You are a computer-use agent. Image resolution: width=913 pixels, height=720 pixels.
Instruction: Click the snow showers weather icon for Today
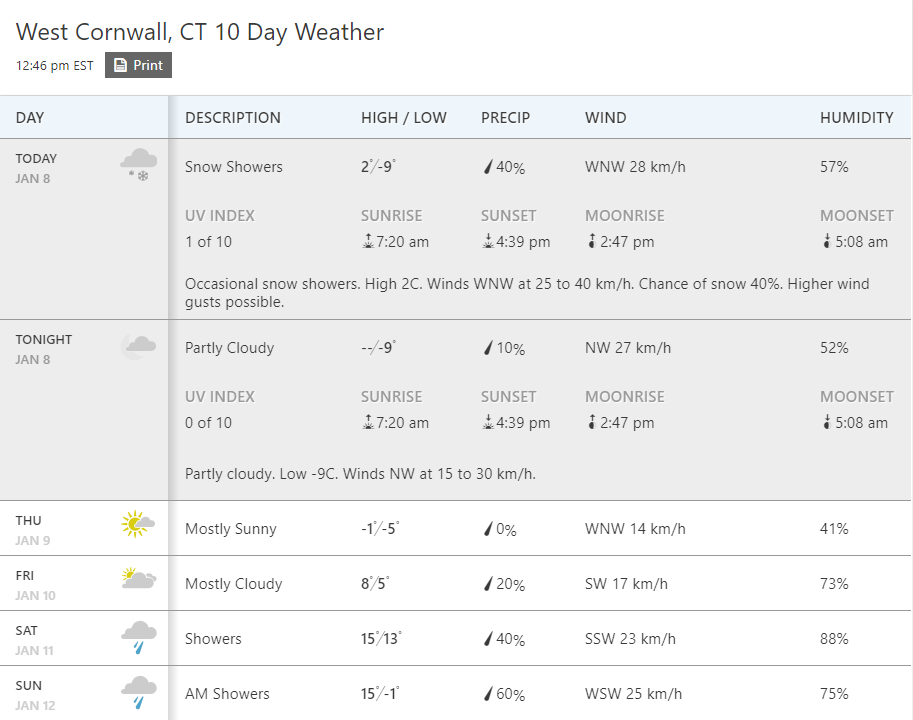138,164
